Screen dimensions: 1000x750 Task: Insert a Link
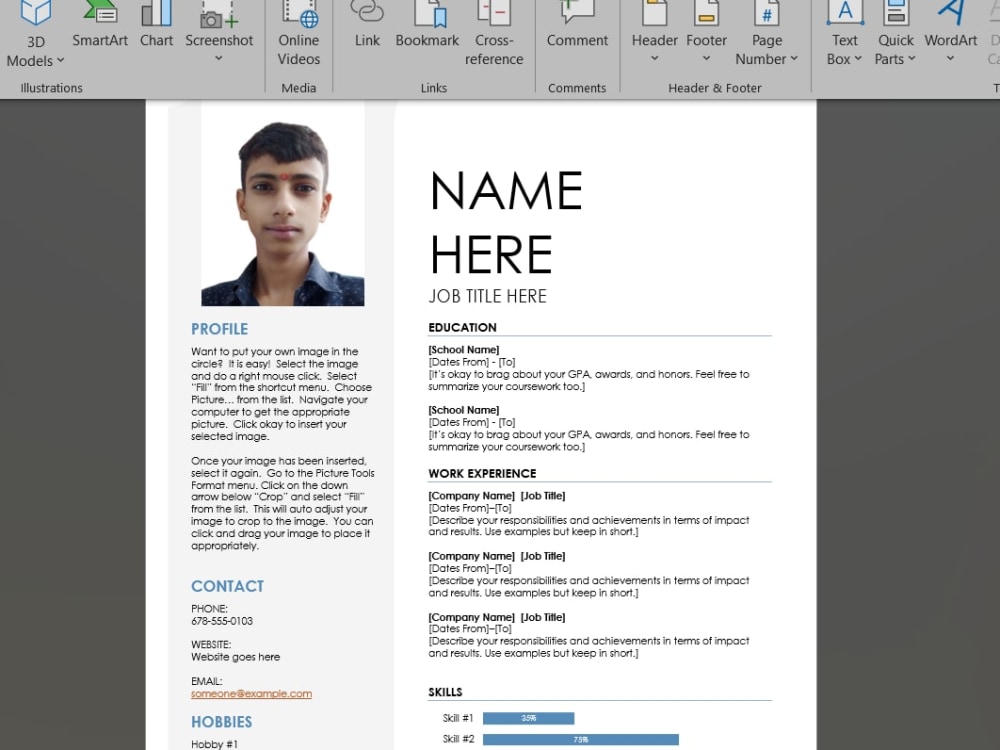pyautogui.click(x=367, y=26)
